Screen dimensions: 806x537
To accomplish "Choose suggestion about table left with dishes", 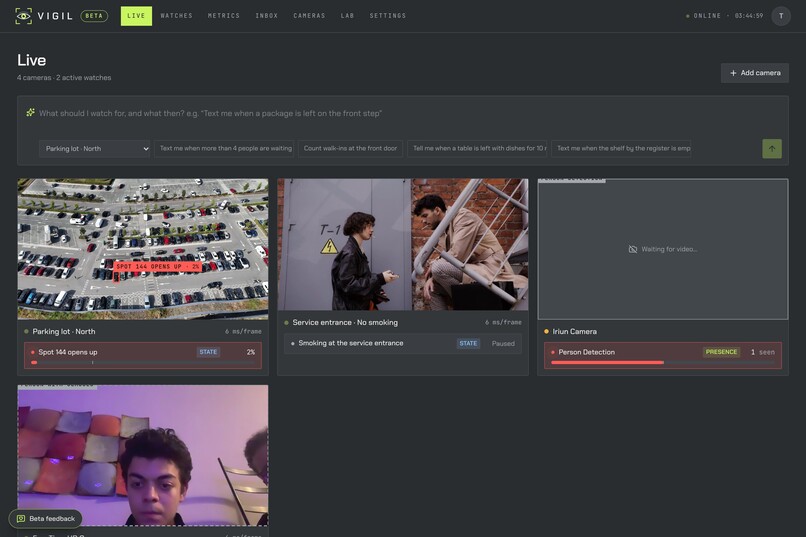I will [x=477, y=149].
